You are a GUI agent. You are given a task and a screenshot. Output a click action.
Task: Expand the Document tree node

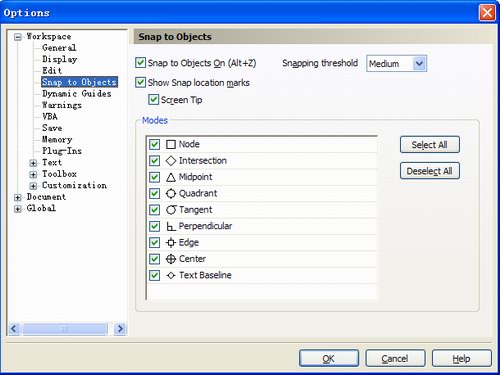[18, 197]
